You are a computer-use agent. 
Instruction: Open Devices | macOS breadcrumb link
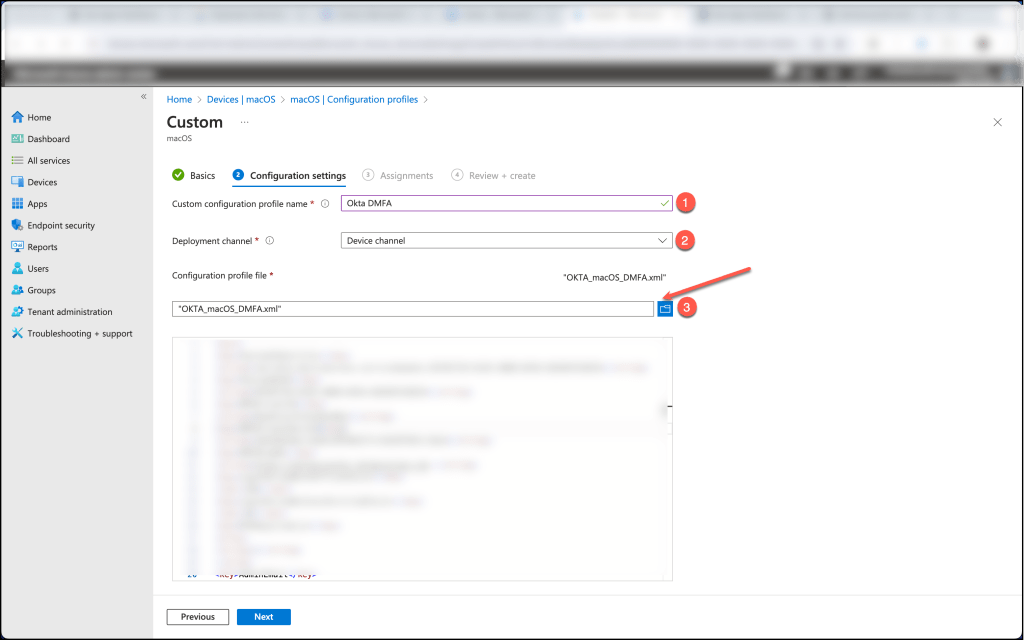240,100
